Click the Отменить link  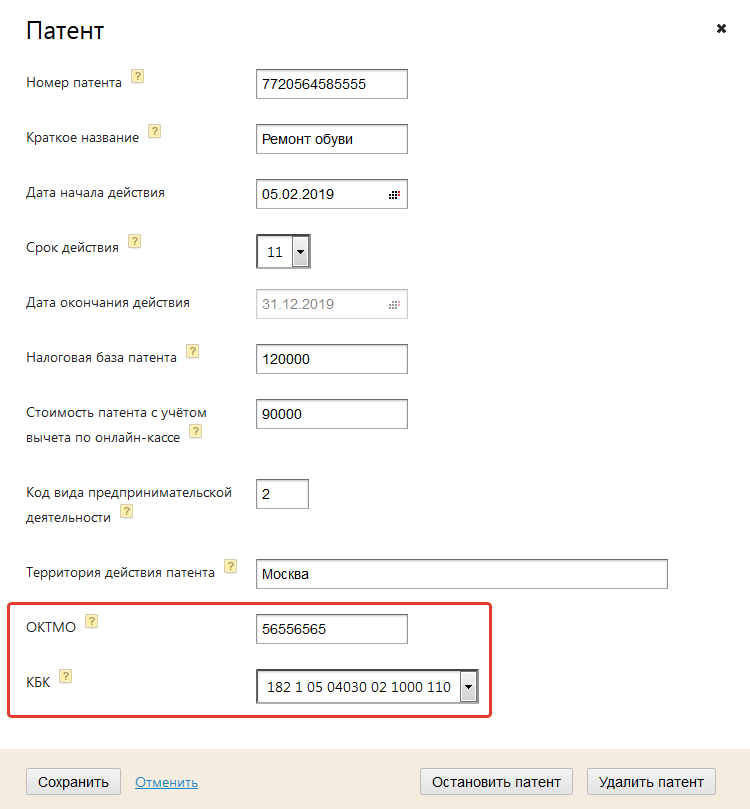[166, 782]
